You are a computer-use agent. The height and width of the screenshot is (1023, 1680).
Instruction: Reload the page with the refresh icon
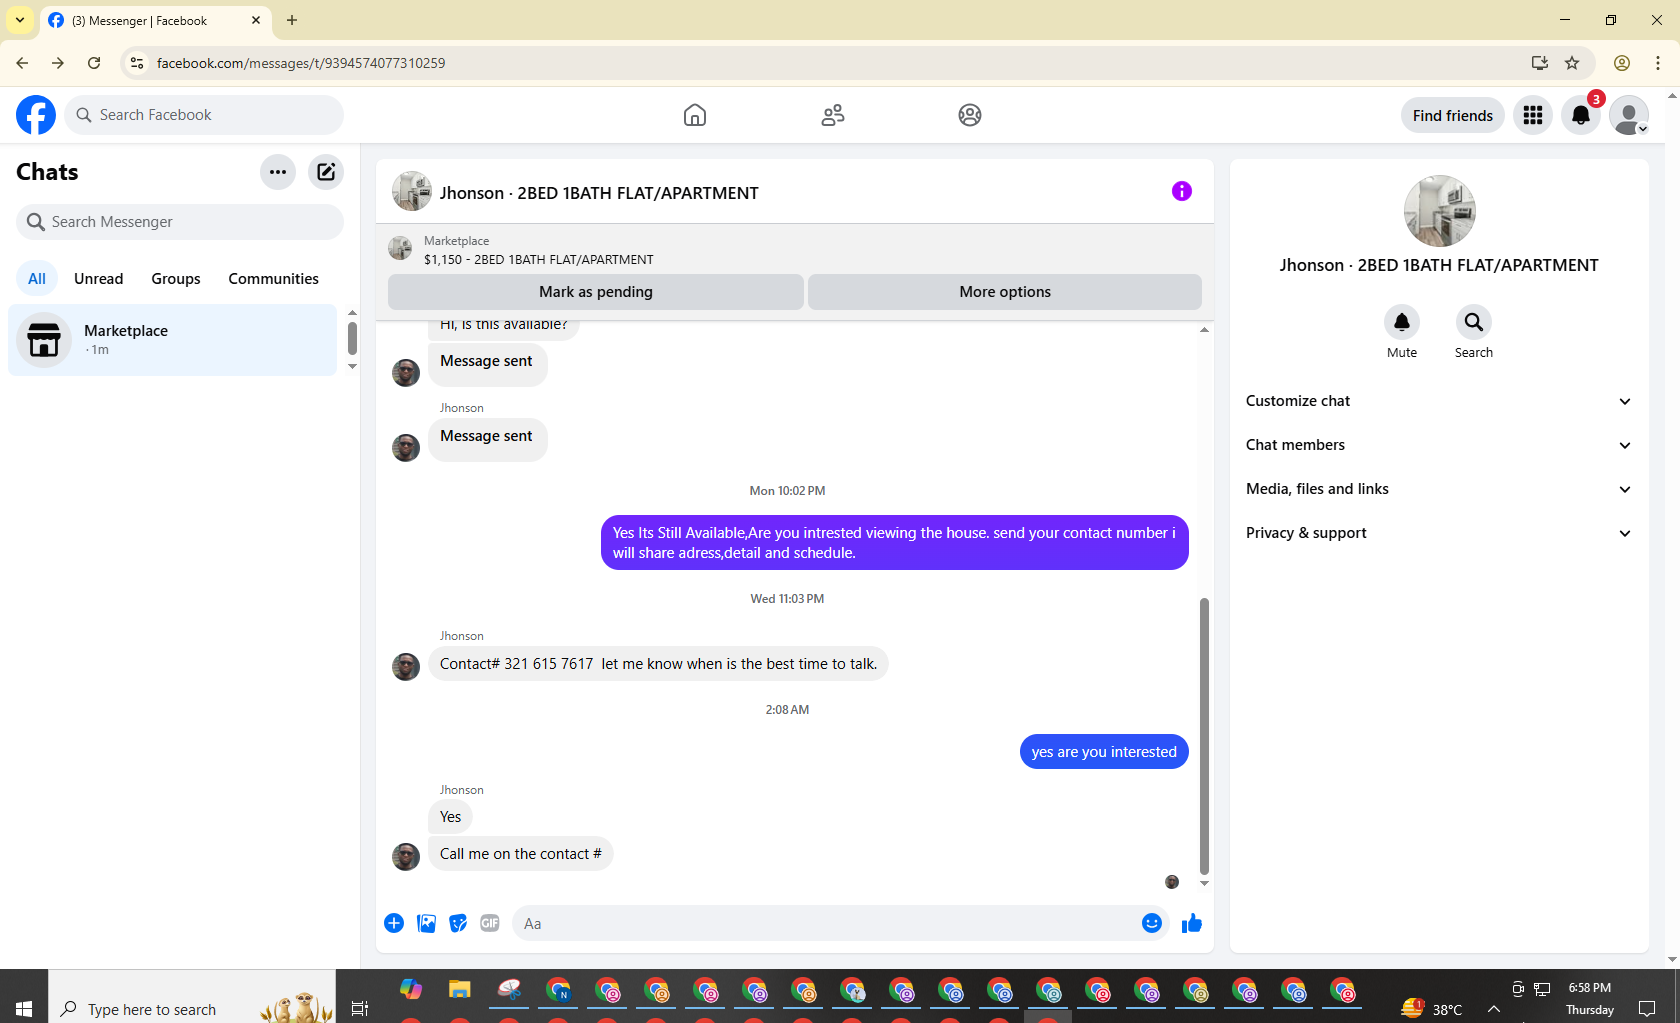click(x=94, y=63)
